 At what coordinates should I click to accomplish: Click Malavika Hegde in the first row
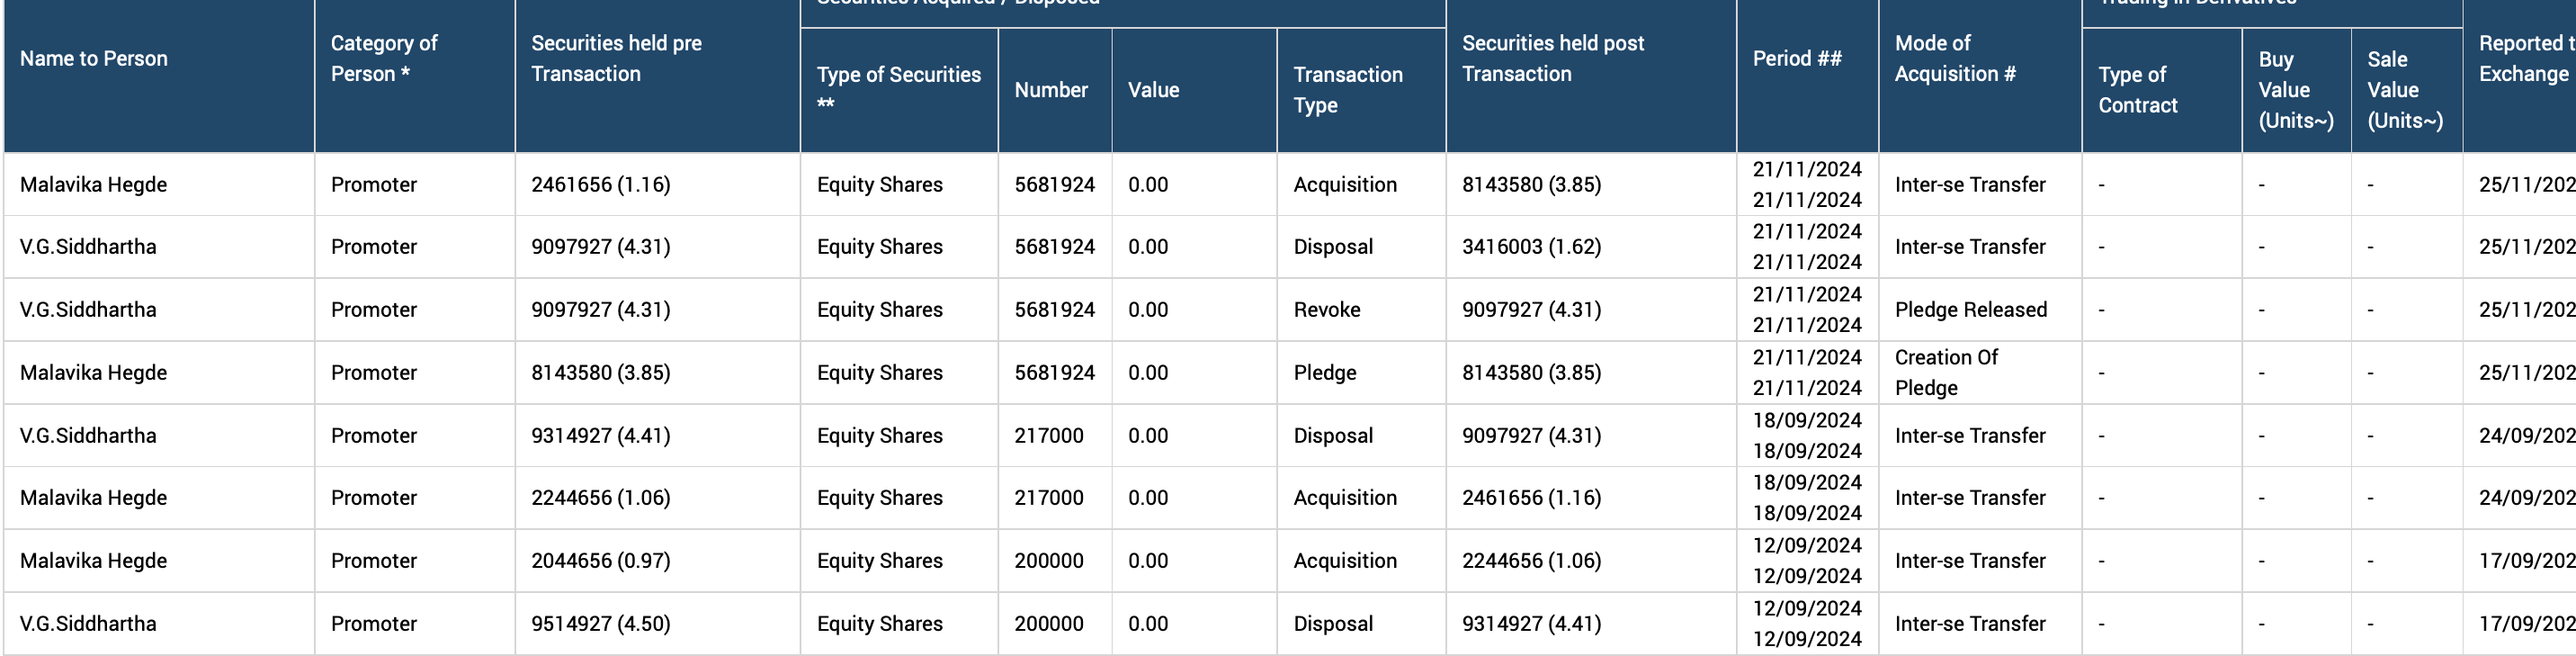[94, 185]
